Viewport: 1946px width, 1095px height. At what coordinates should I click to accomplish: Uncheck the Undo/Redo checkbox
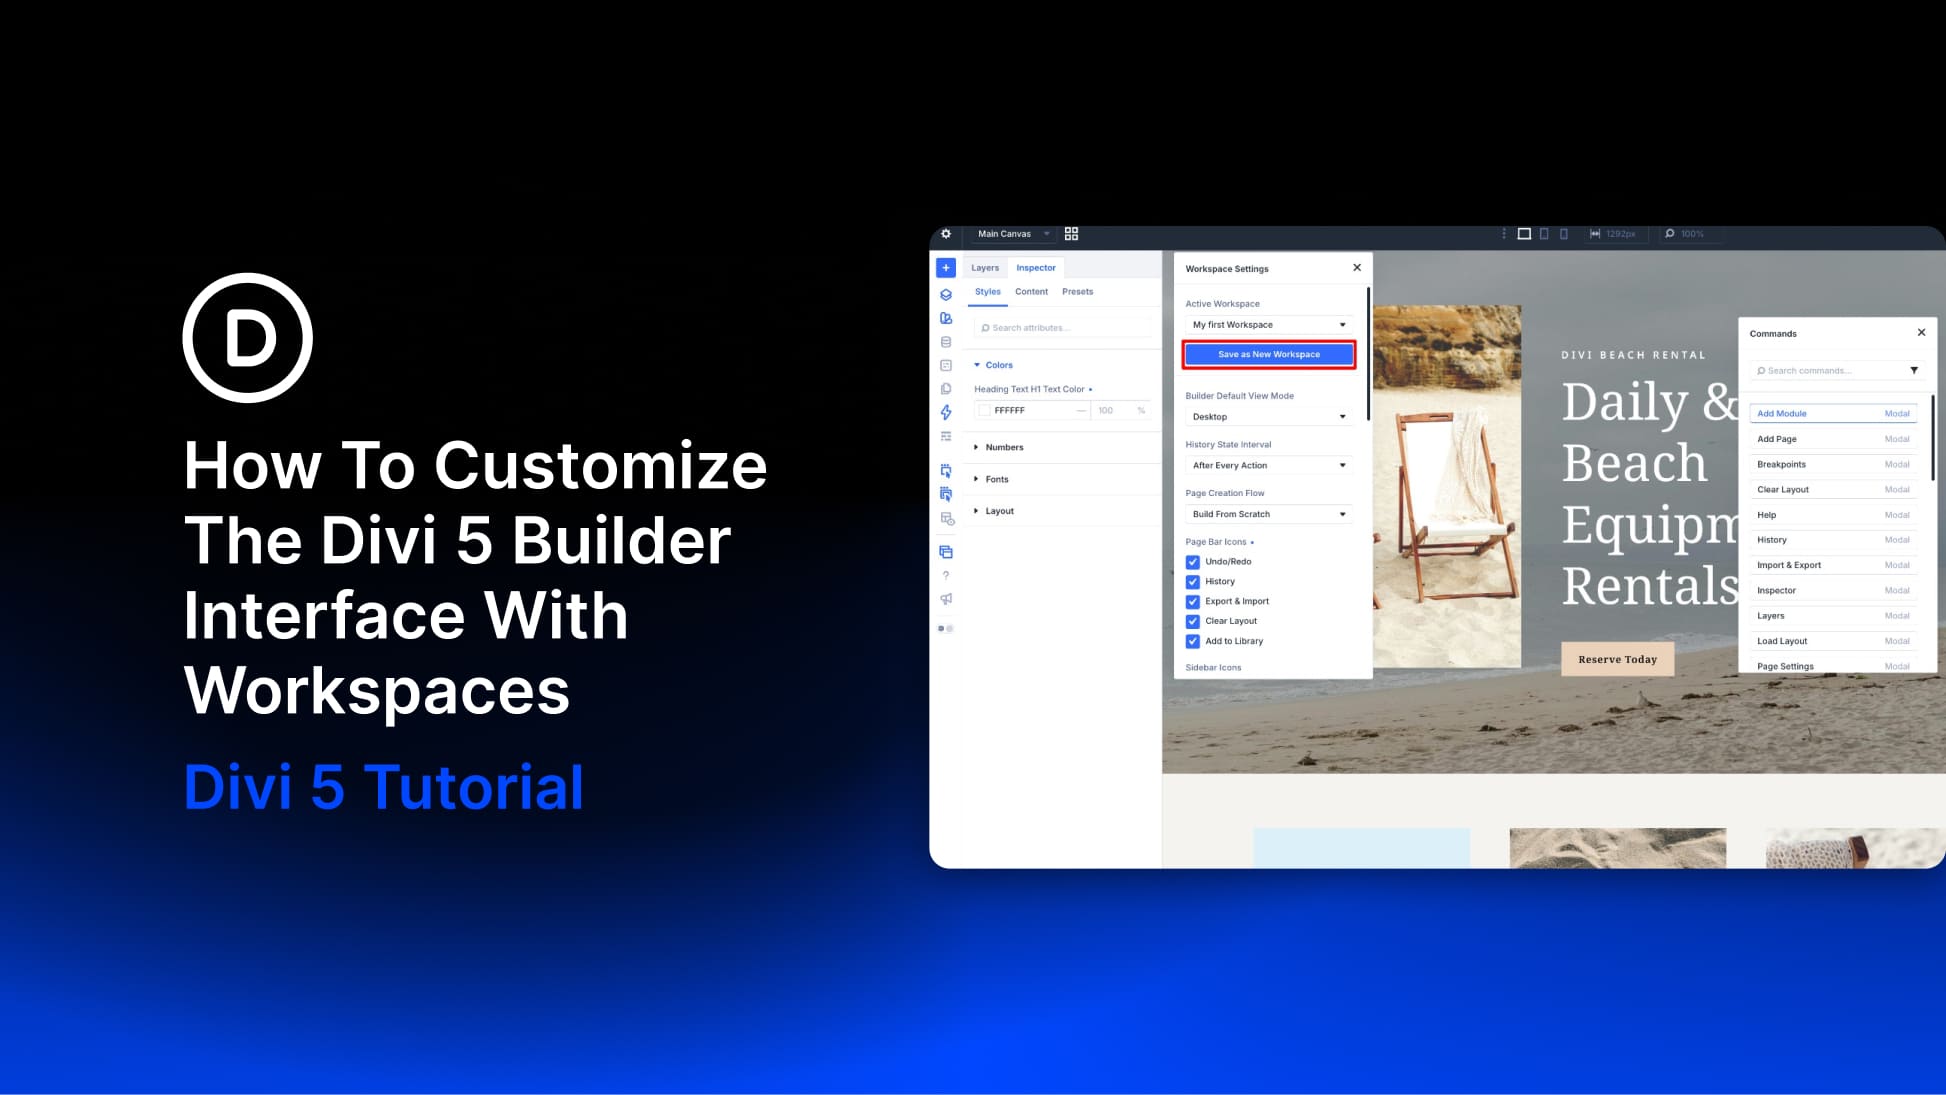(x=1192, y=562)
